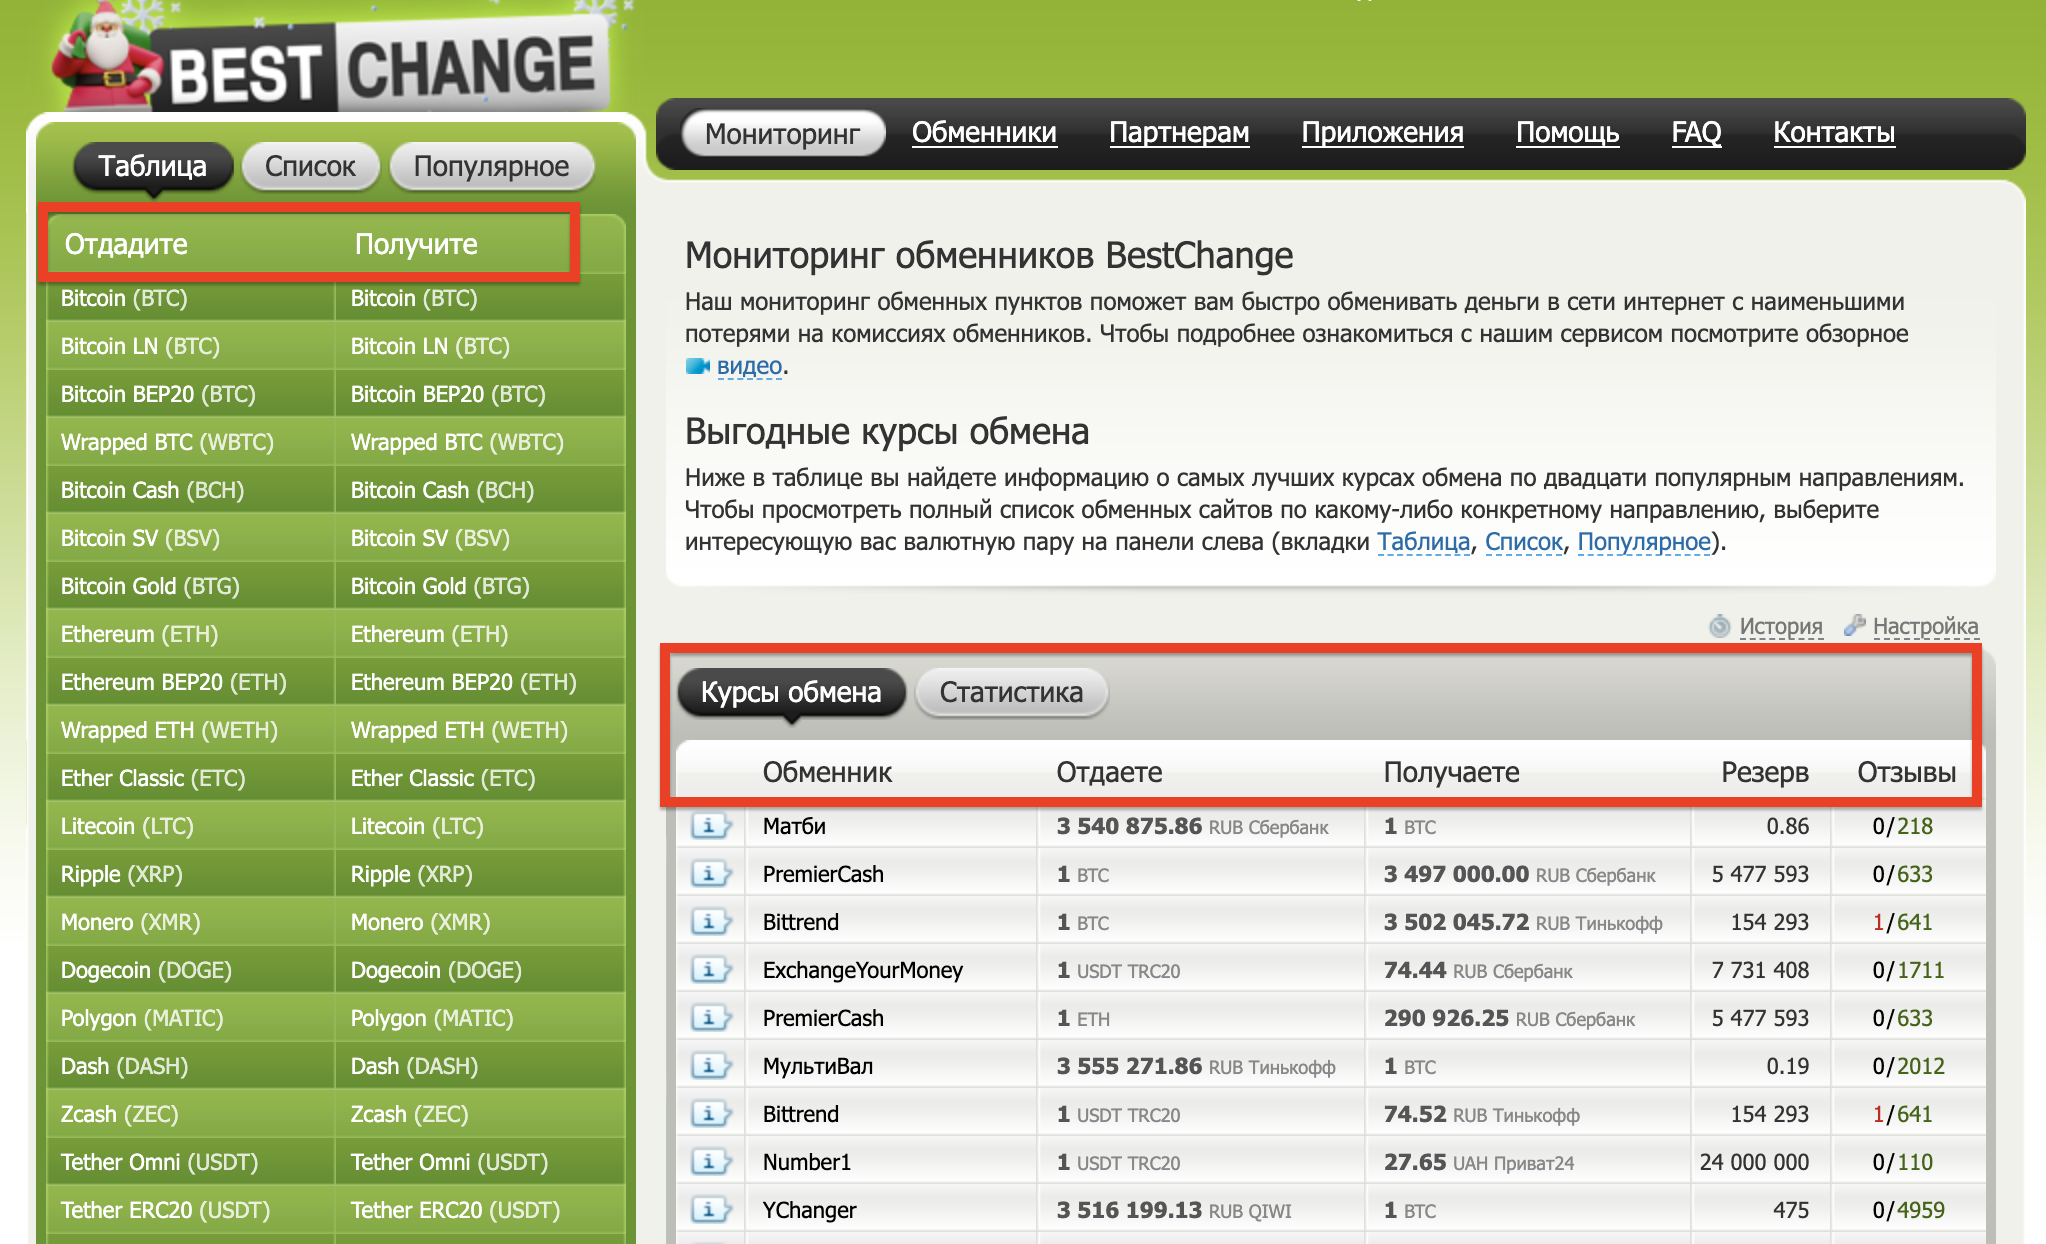Open reviews 0/4959 for YChanger
The width and height of the screenshot is (2046, 1244).
pos(1908,1210)
